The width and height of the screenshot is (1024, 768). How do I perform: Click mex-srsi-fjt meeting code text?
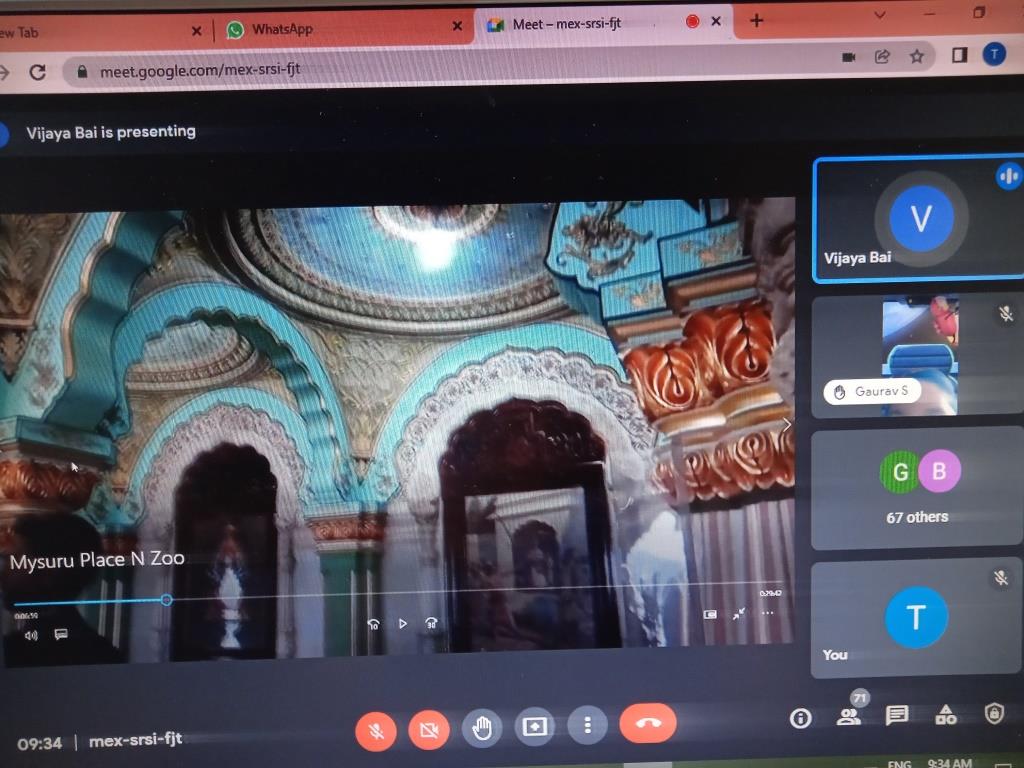tap(135, 740)
